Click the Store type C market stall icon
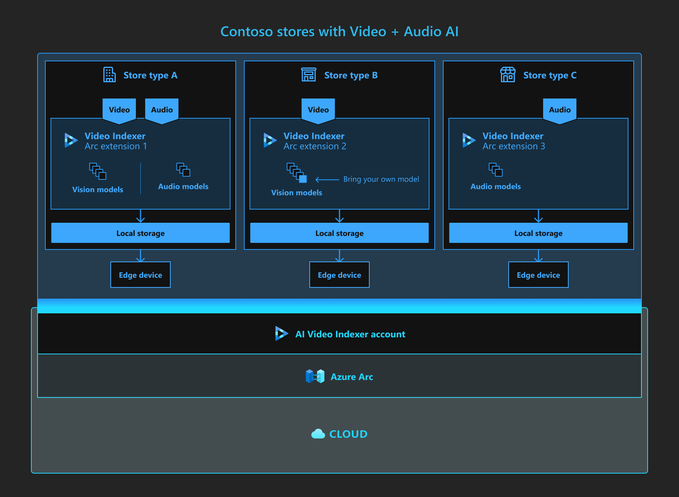 point(508,74)
